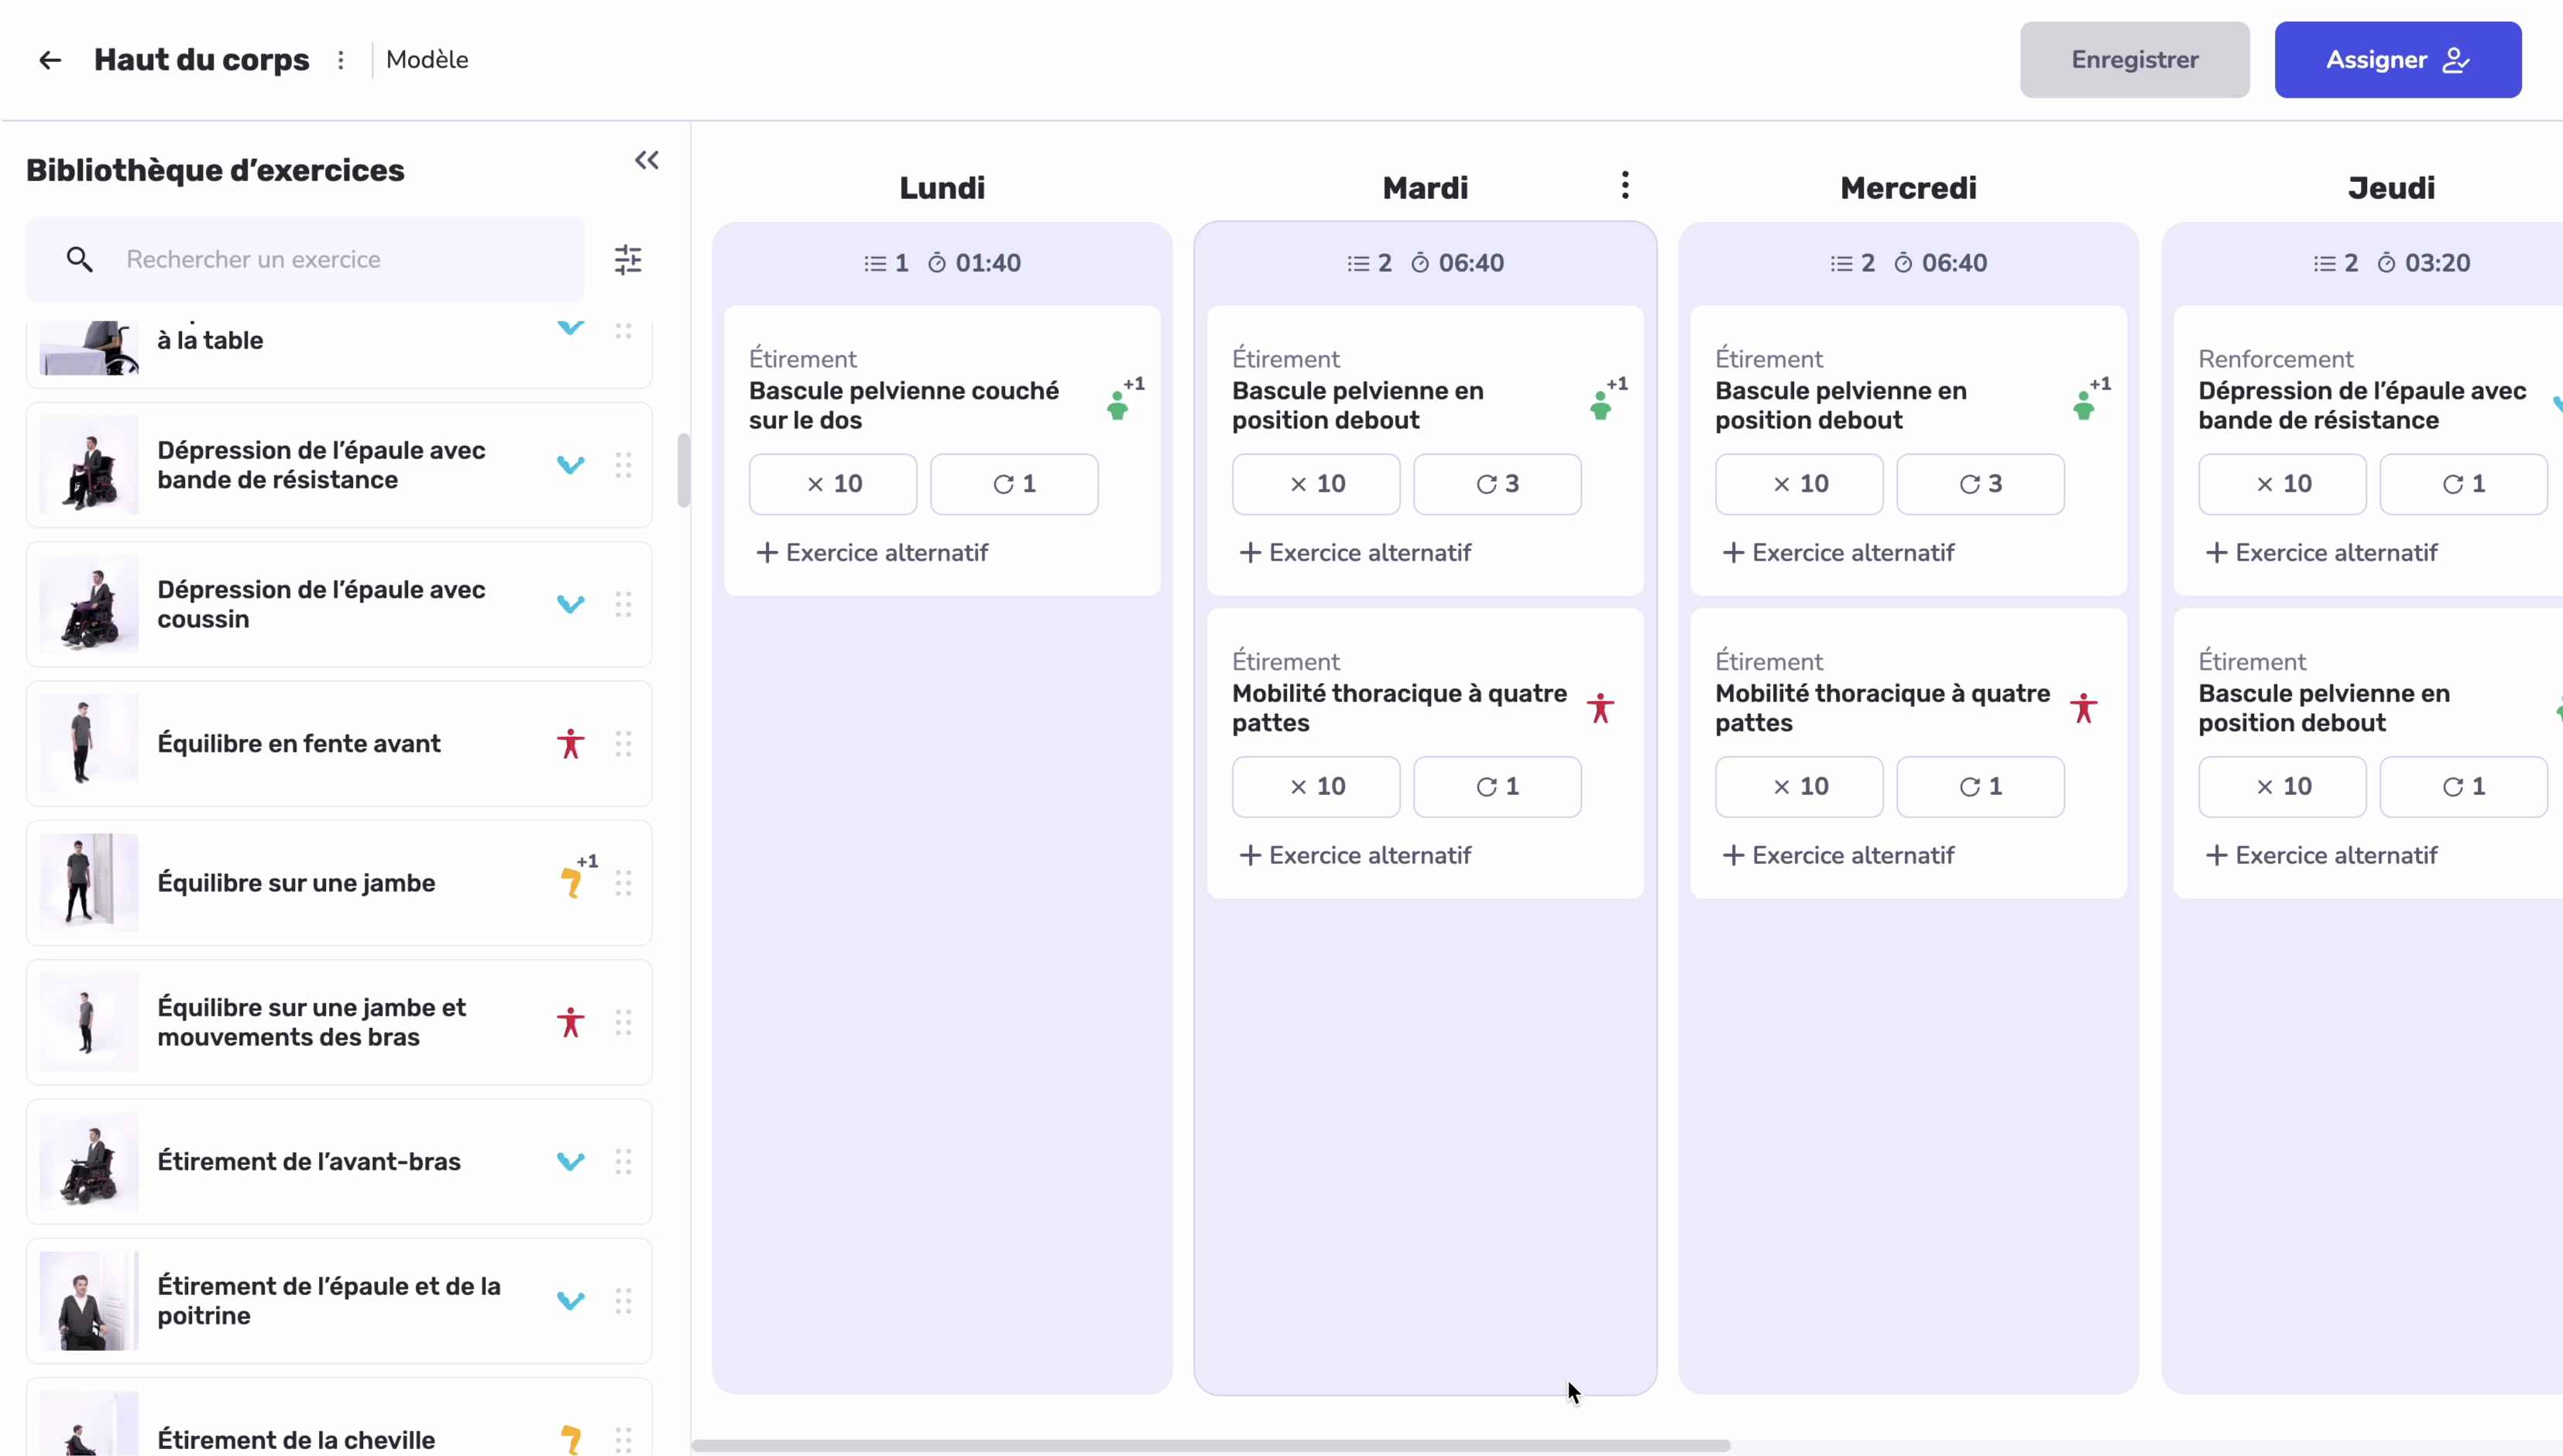Image resolution: width=2563 pixels, height=1456 pixels.
Task: Toggle the blue checkmark on Étirement de l'avant-bras
Action: pyautogui.click(x=571, y=1161)
